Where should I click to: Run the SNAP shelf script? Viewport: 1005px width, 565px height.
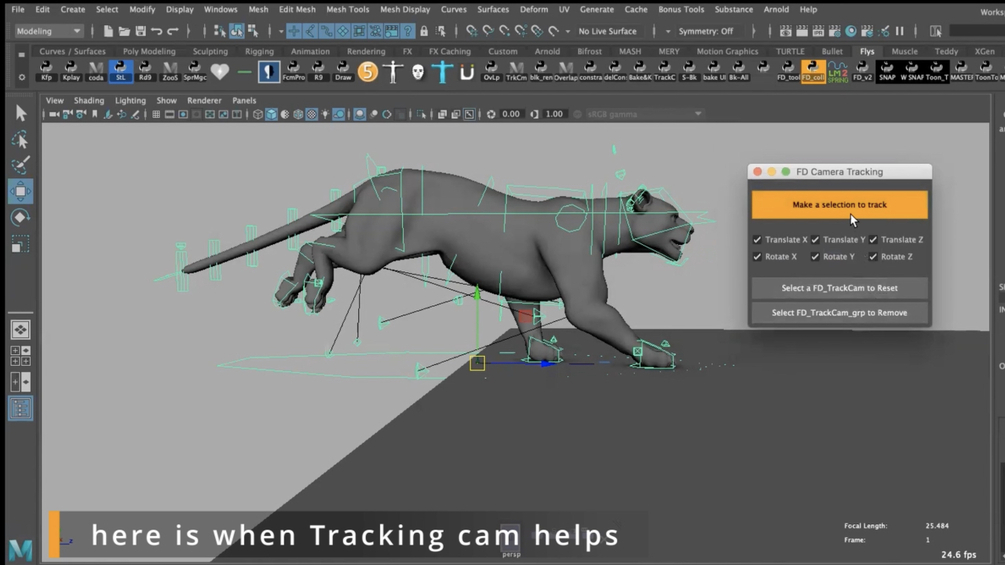[887, 71]
